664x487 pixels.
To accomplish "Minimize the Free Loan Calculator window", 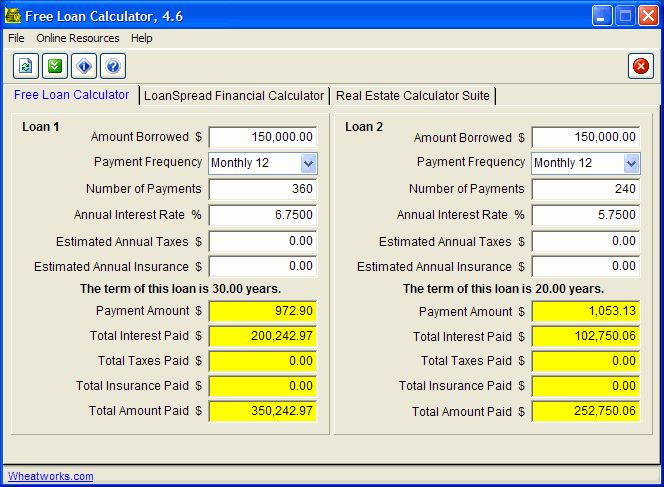I will pos(601,16).
